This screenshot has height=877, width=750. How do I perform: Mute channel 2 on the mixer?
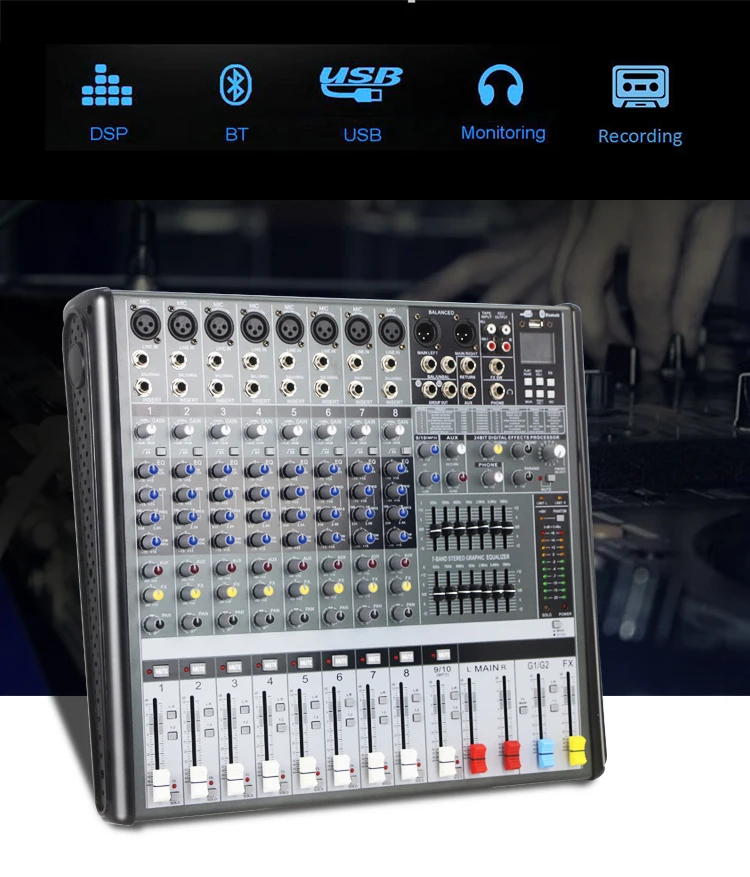(197, 669)
